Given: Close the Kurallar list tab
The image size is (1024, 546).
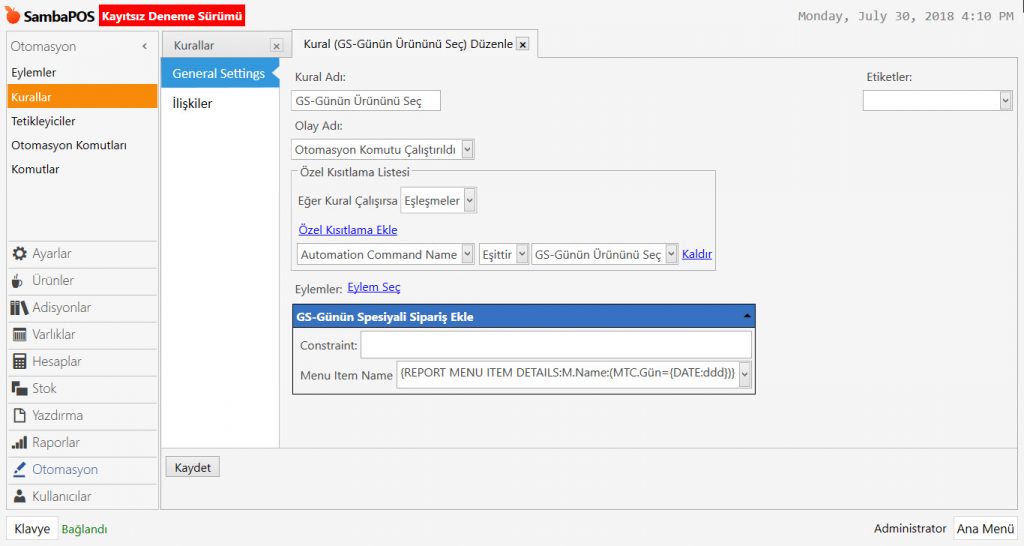Looking at the screenshot, I should [x=276, y=46].
